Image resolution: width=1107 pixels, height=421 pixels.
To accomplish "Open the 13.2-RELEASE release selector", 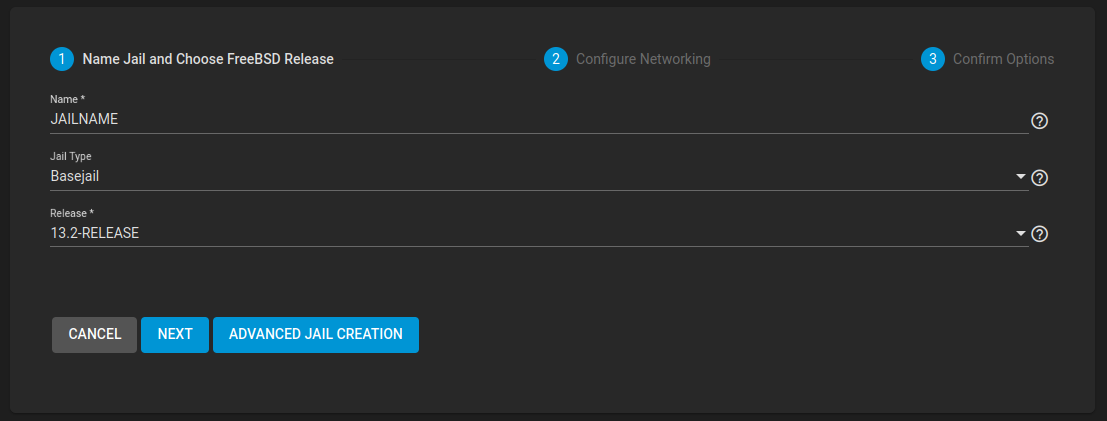I will pyautogui.click(x=530, y=233).
